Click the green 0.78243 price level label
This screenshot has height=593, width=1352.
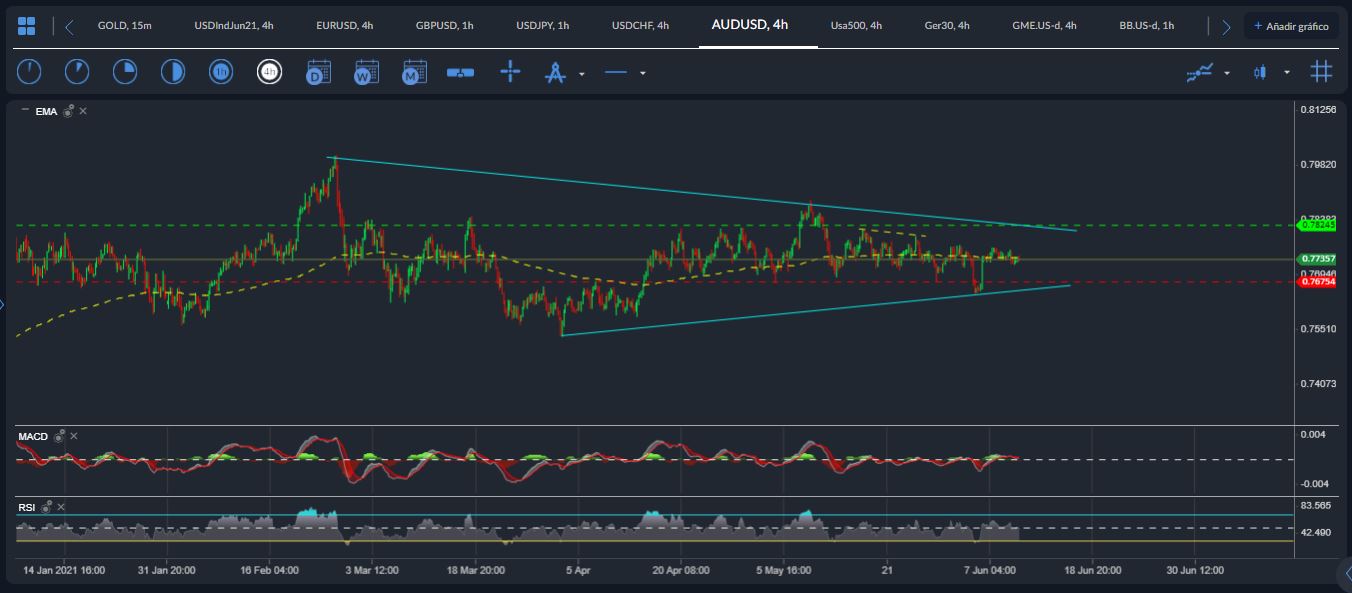click(x=1317, y=226)
